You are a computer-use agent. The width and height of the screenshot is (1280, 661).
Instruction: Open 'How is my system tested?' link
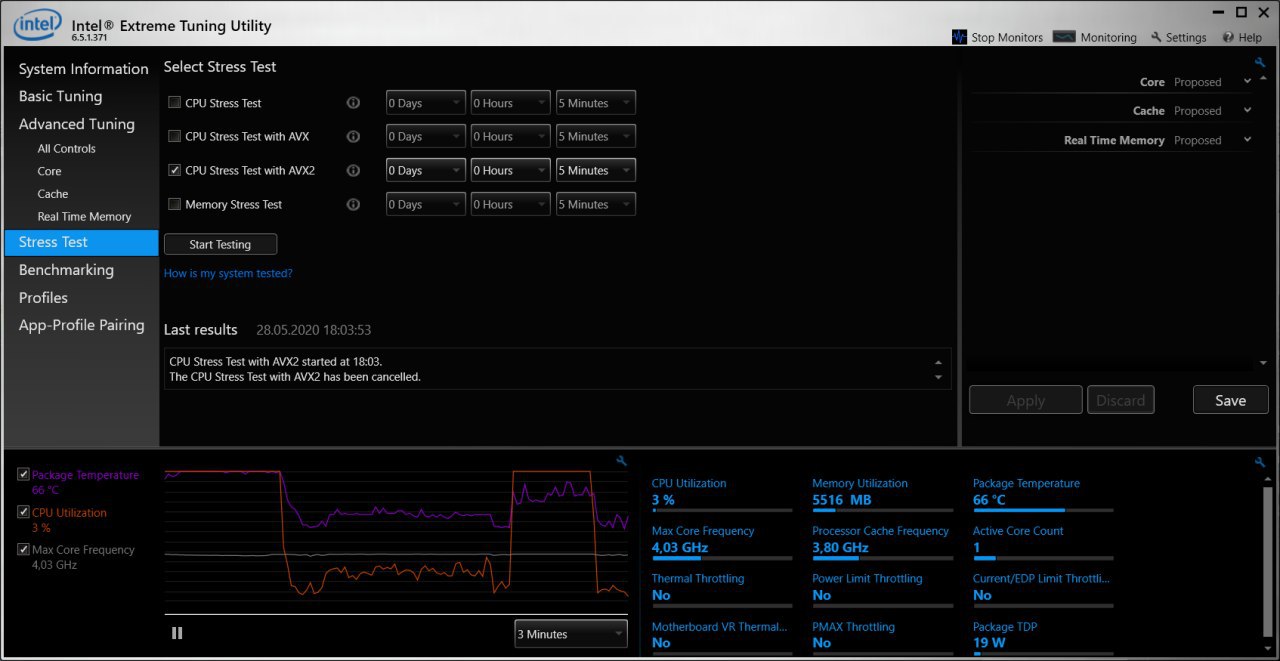click(228, 273)
